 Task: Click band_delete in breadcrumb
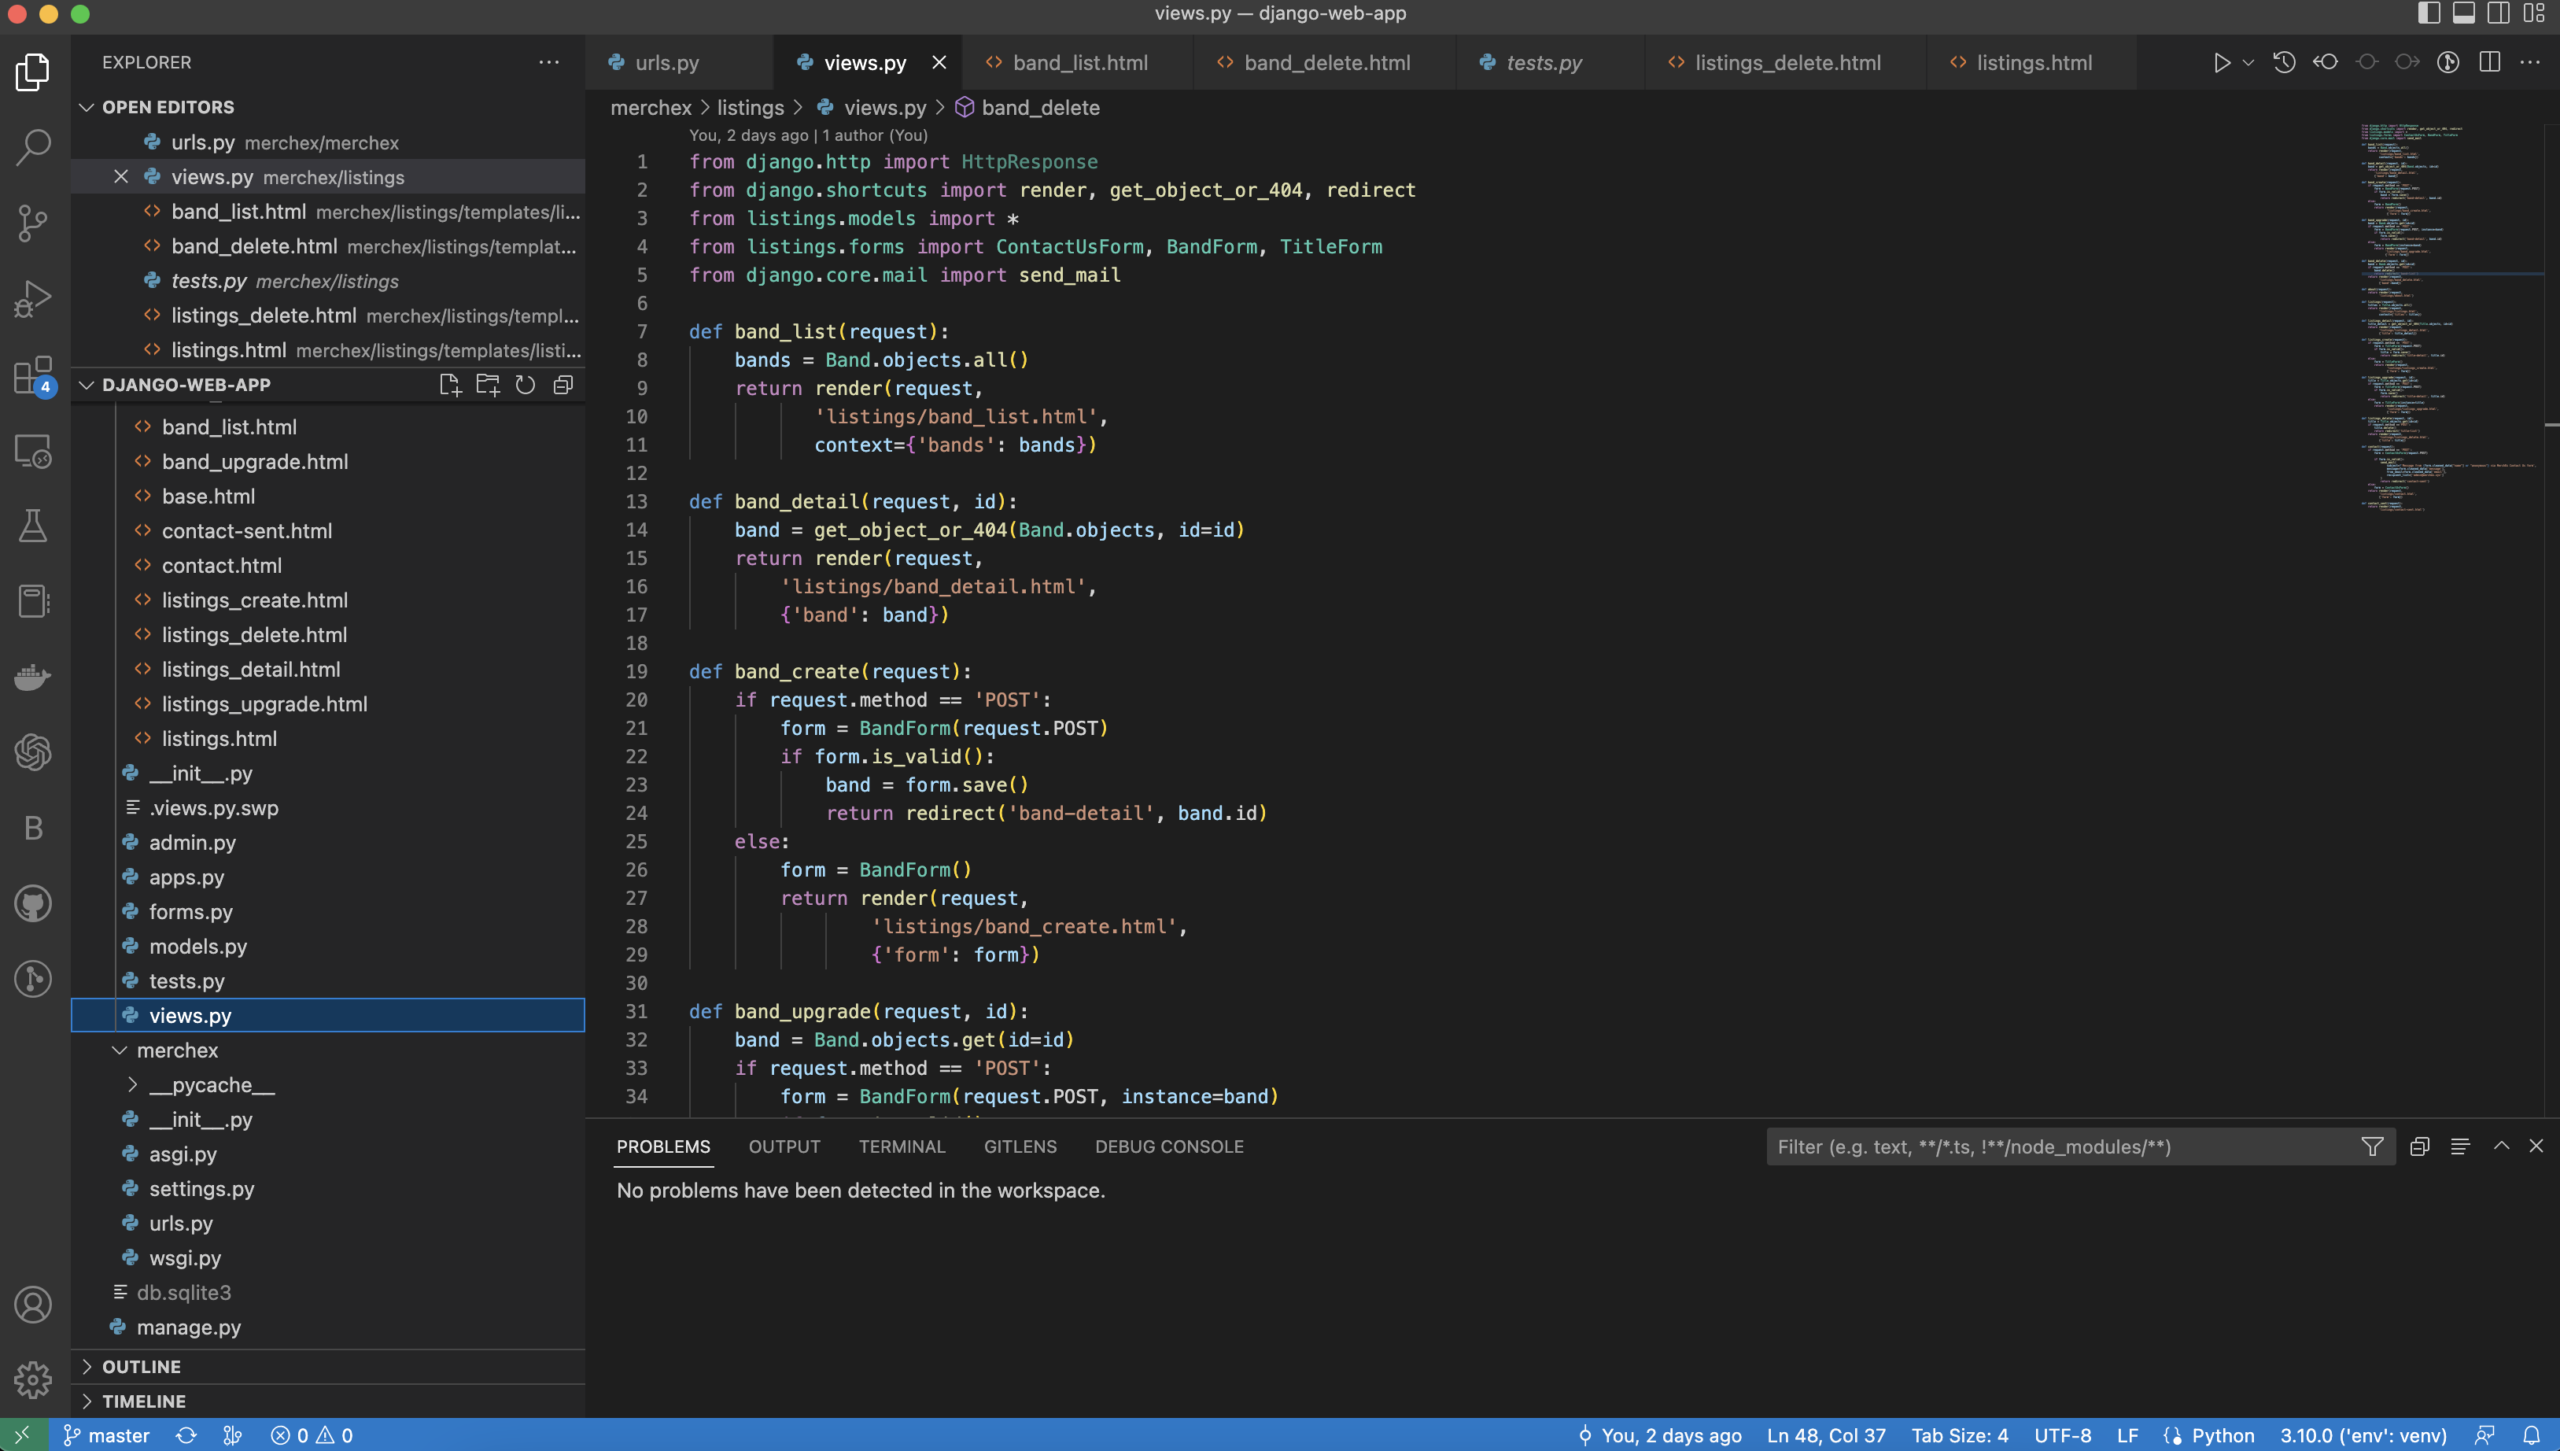click(1040, 108)
